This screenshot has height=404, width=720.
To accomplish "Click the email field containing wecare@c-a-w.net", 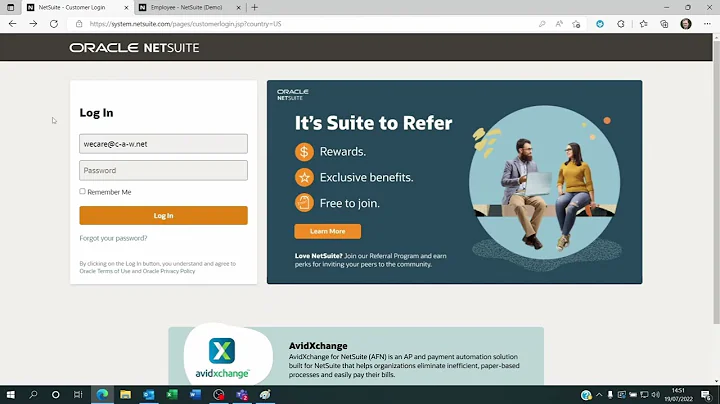I will click(163, 144).
